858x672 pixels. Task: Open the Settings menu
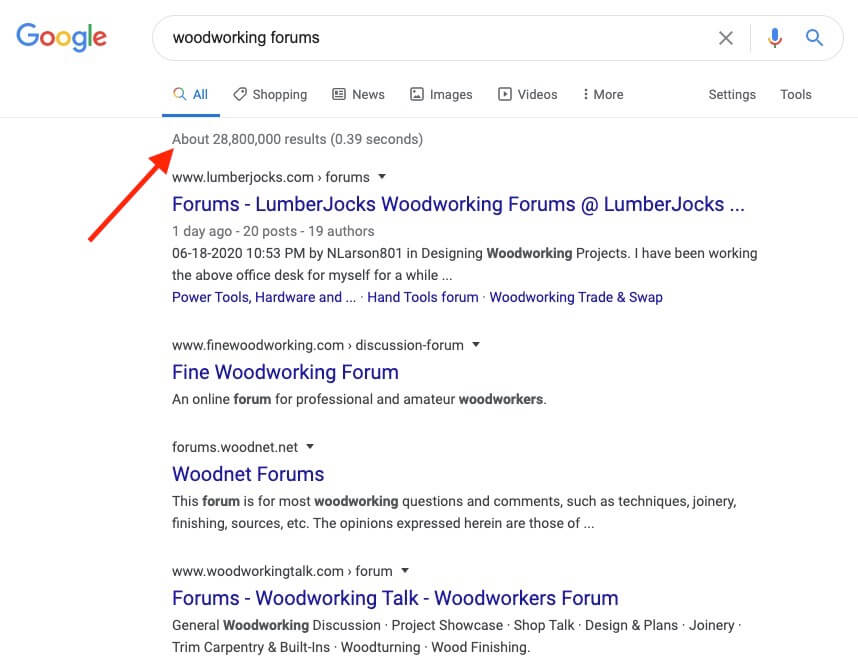[x=731, y=94]
